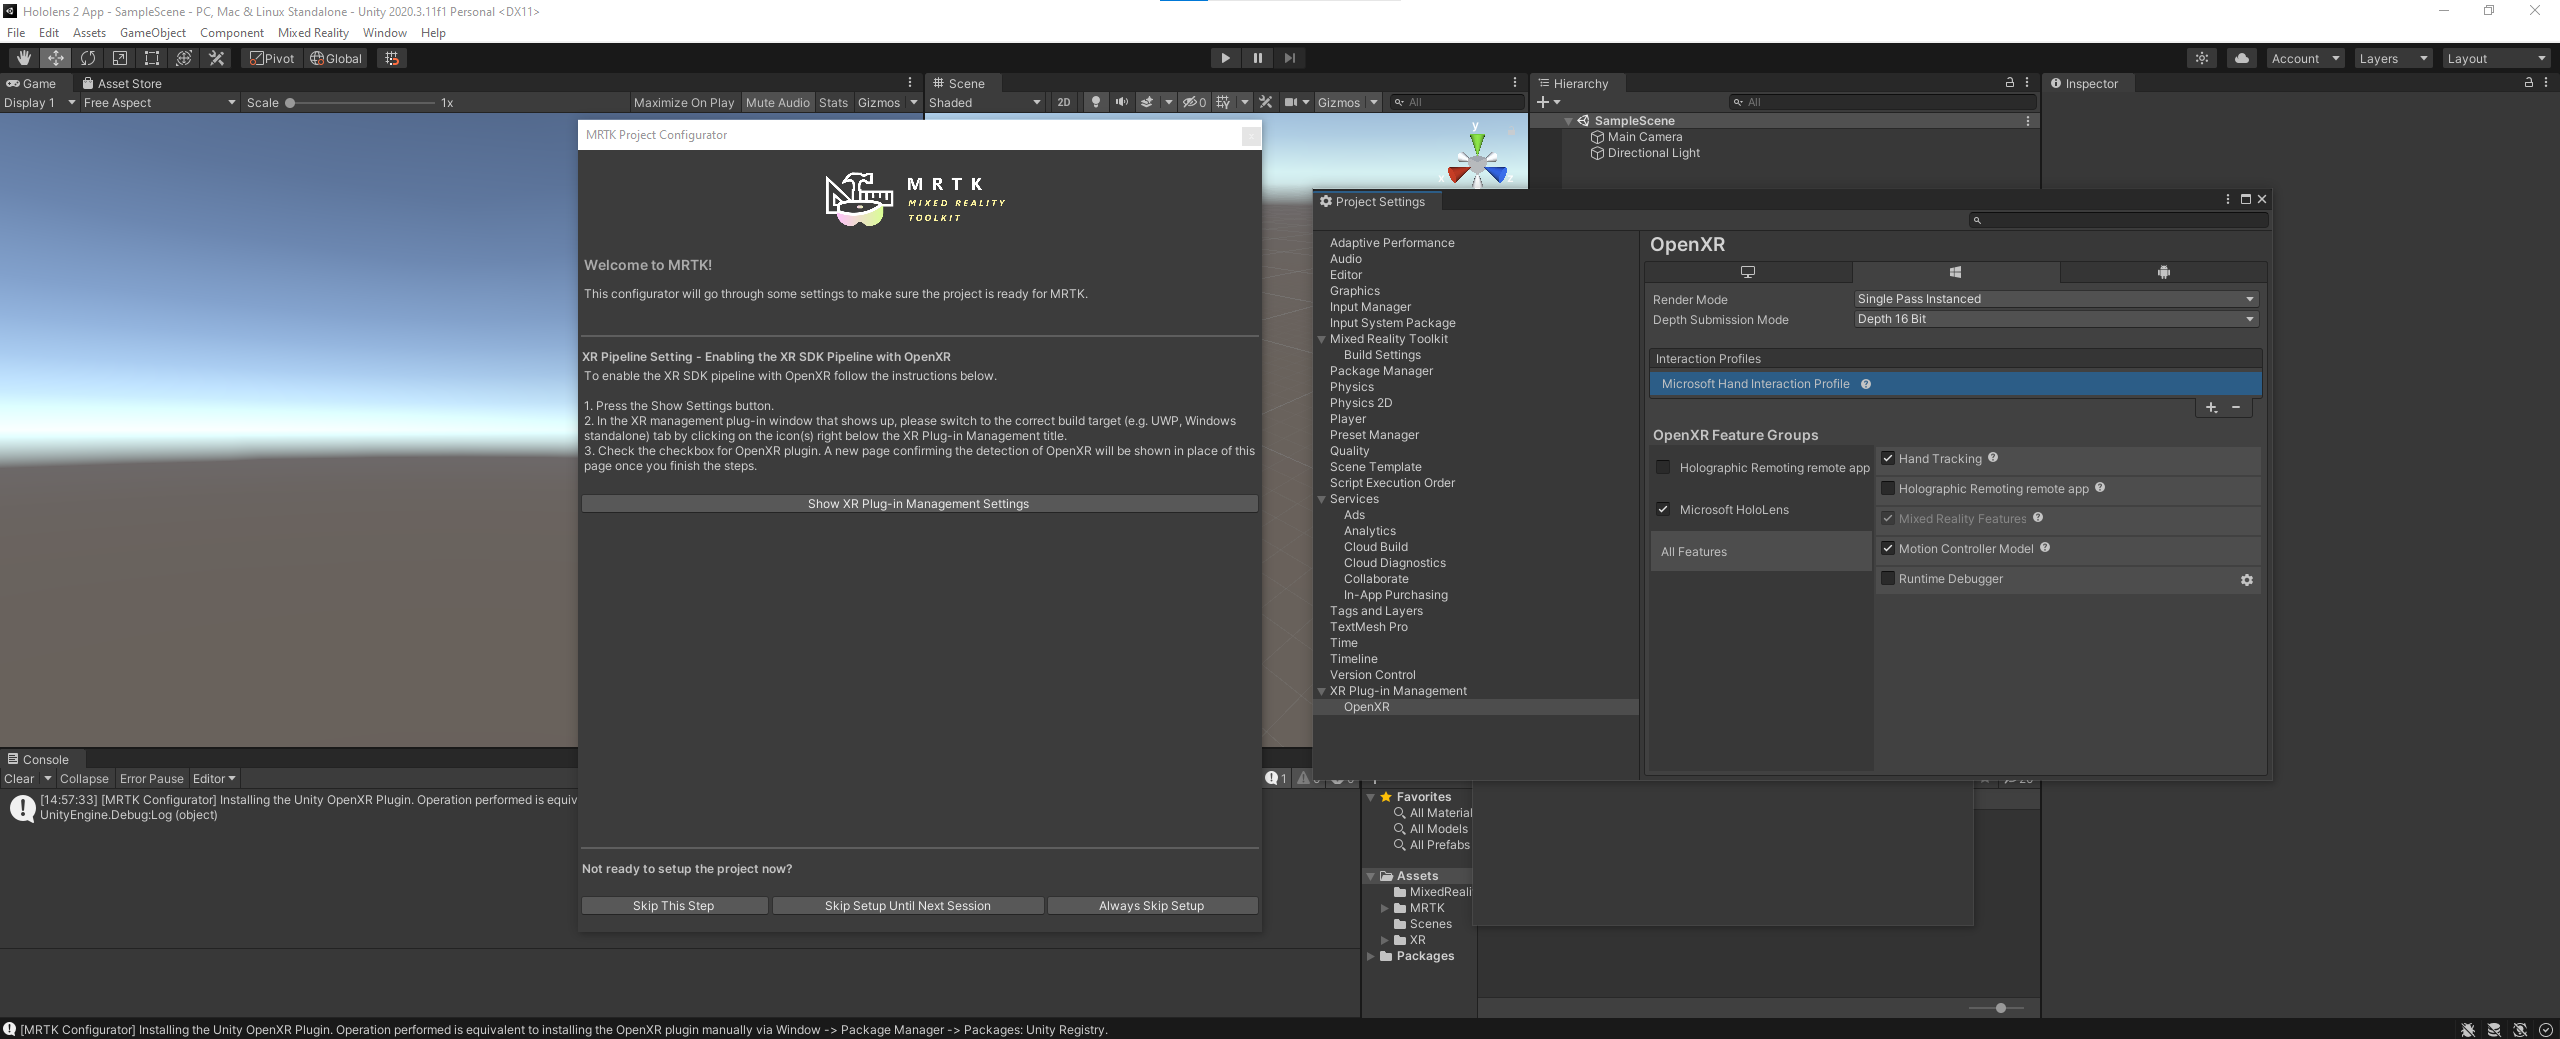Open the Account dropdown
Screen dimensions: 2560x1039
coord(2304,58)
